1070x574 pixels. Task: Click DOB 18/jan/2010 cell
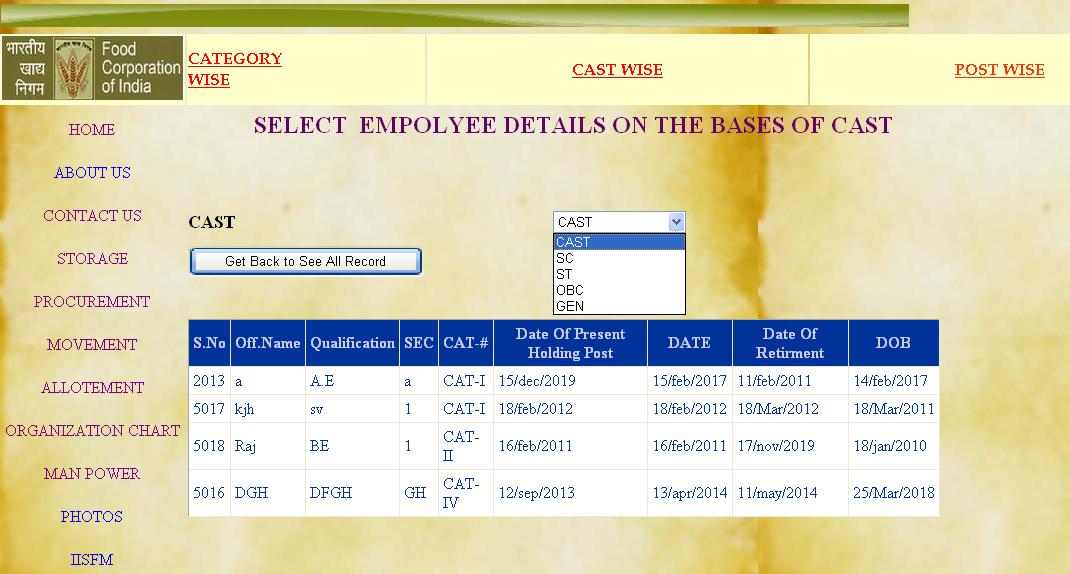pos(893,446)
